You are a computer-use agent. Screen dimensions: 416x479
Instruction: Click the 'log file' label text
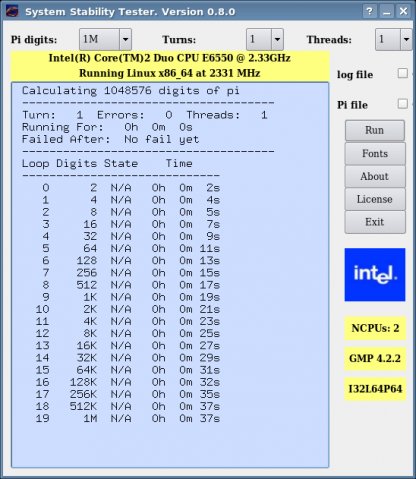click(x=355, y=74)
